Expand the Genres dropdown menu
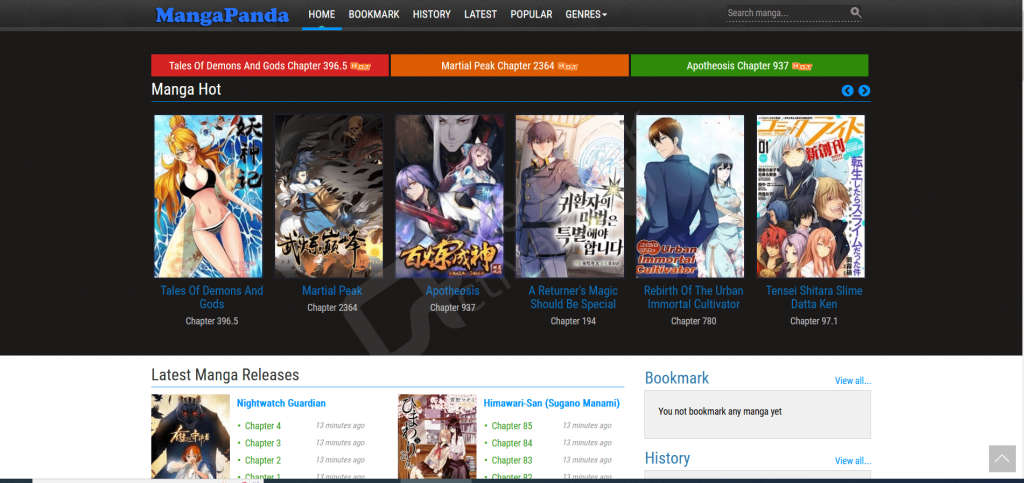Screen dimensions: 1024x483 (586, 14)
